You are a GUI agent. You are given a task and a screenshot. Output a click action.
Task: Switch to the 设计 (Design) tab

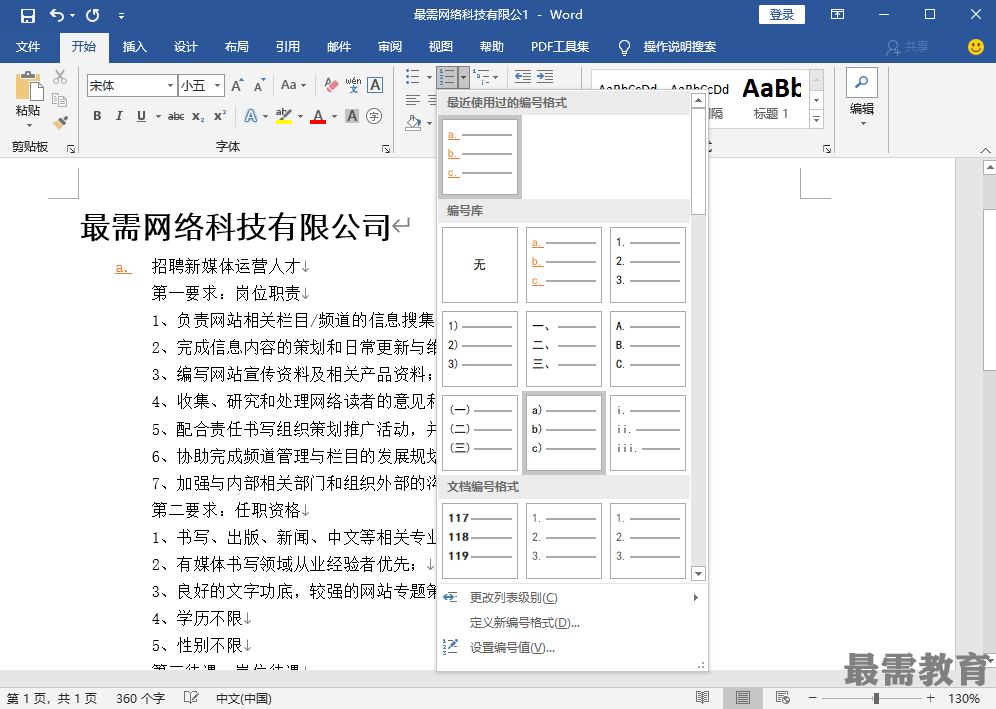(185, 46)
